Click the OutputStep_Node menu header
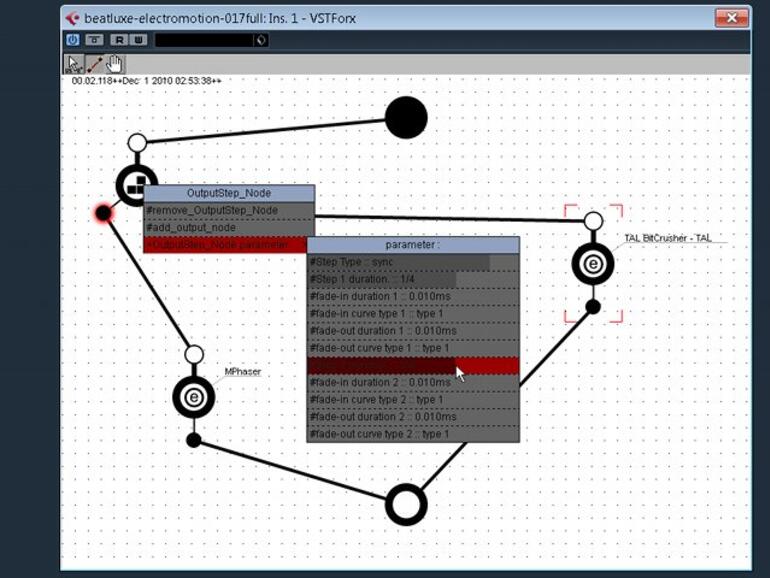770x578 pixels. pyautogui.click(x=229, y=193)
